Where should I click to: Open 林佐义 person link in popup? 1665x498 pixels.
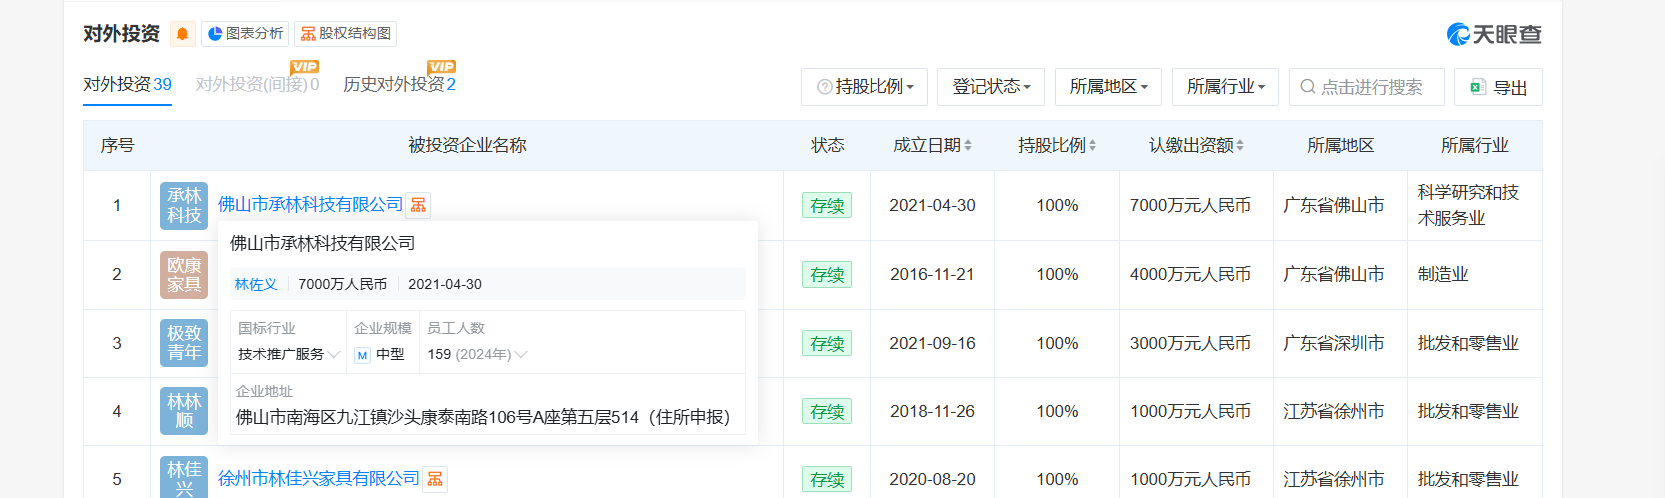pos(256,284)
